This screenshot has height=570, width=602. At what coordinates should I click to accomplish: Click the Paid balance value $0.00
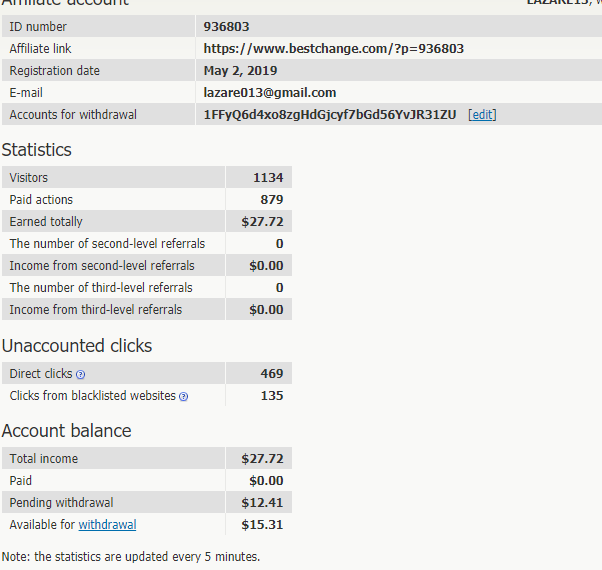click(266, 481)
